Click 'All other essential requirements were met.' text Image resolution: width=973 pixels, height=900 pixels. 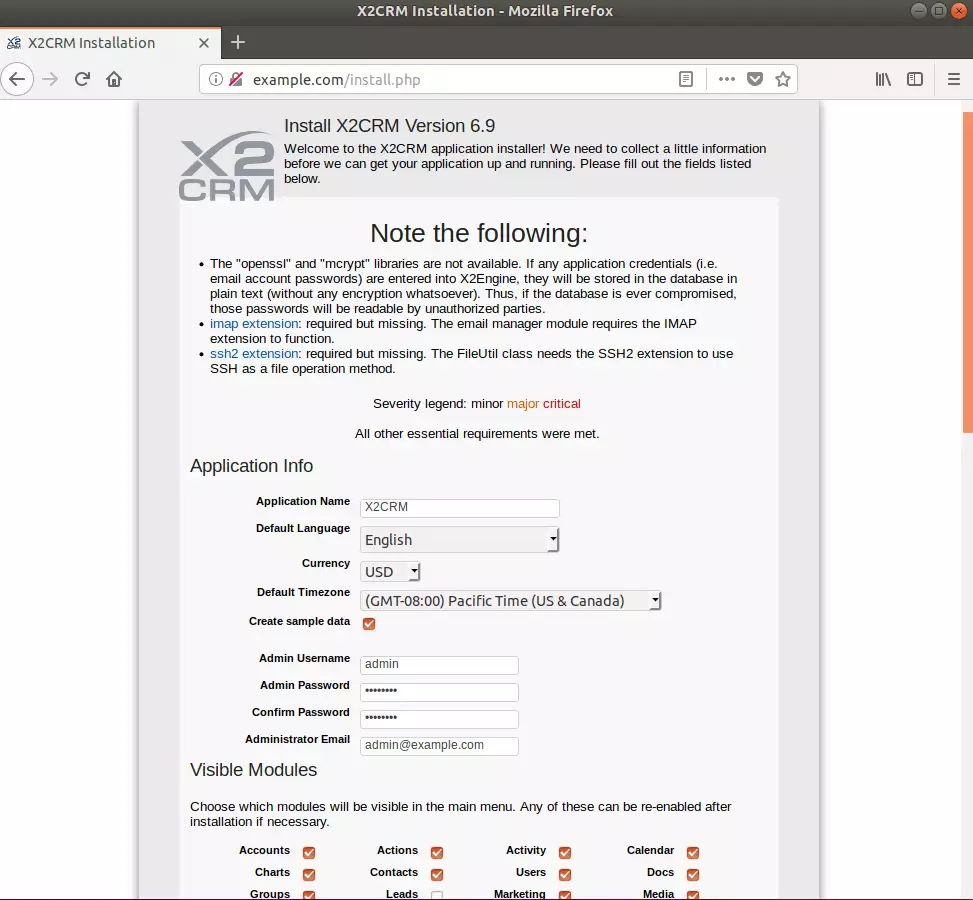[x=477, y=434]
